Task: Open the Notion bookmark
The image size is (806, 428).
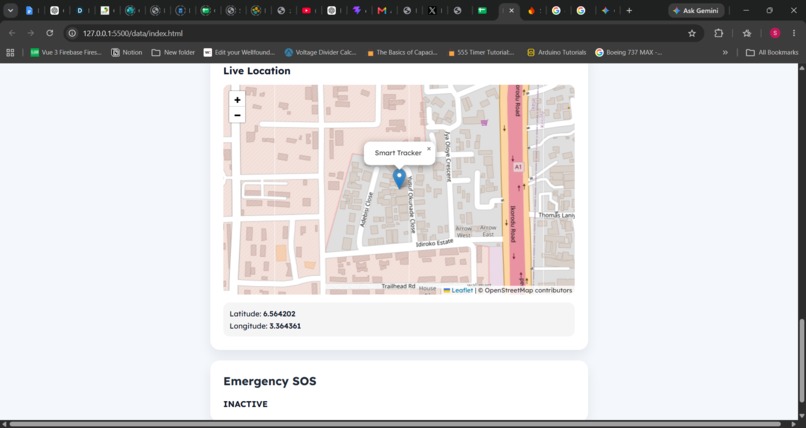Action: point(126,52)
